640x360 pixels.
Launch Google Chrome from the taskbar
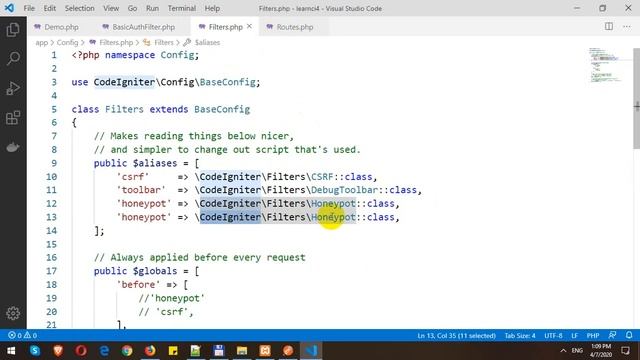(x=127, y=351)
